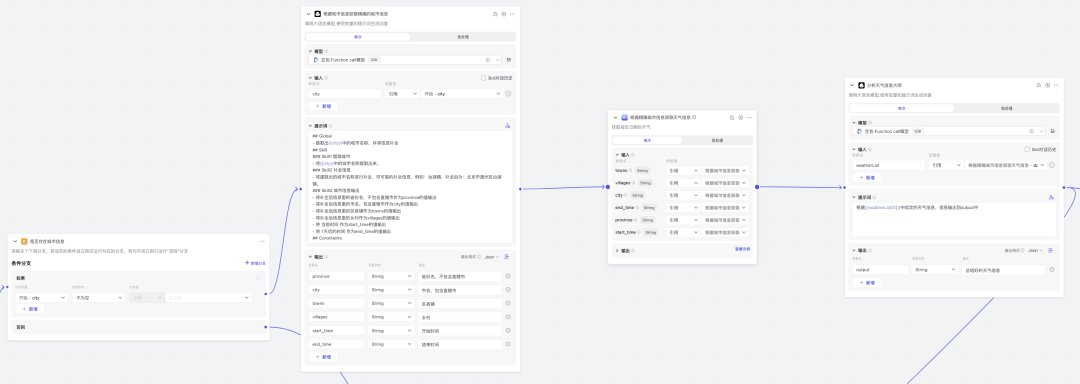The image size is (1080, 384).
Task: Click the import icon beside Json in the weather analysis output
Action: (1050, 250)
